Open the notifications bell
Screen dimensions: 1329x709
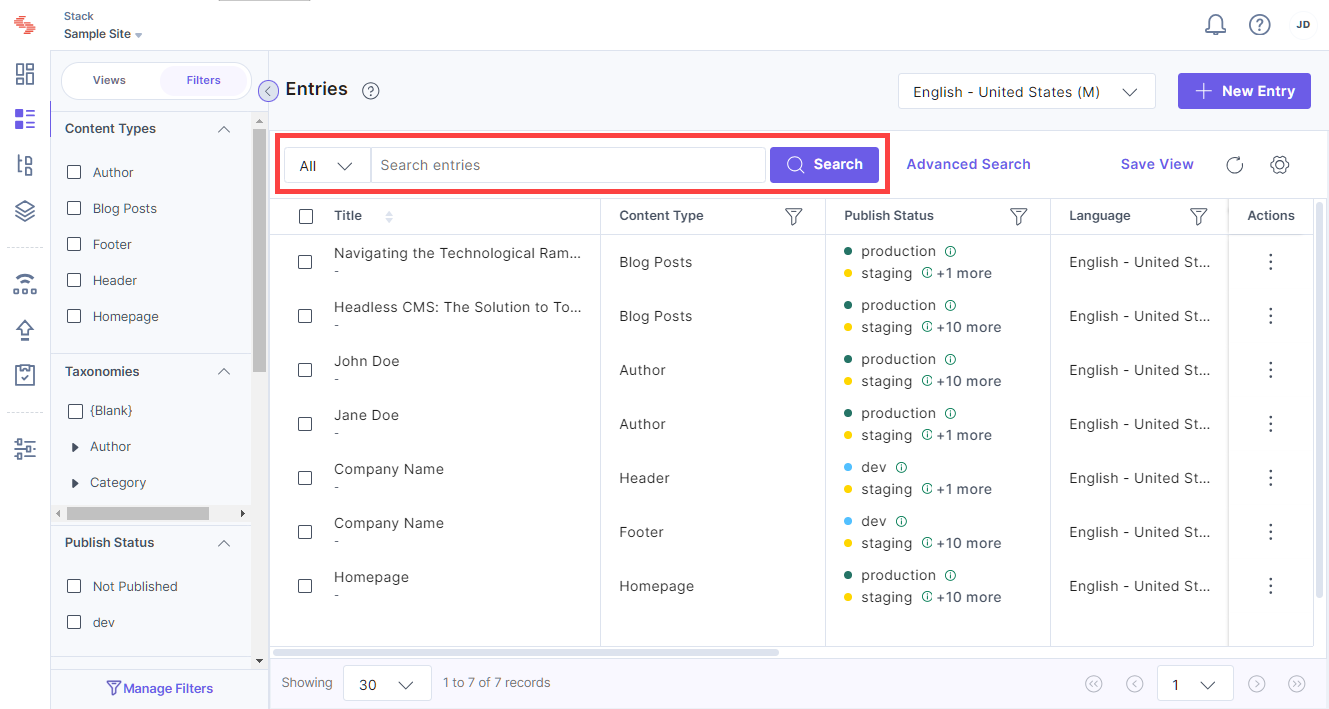(1215, 25)
